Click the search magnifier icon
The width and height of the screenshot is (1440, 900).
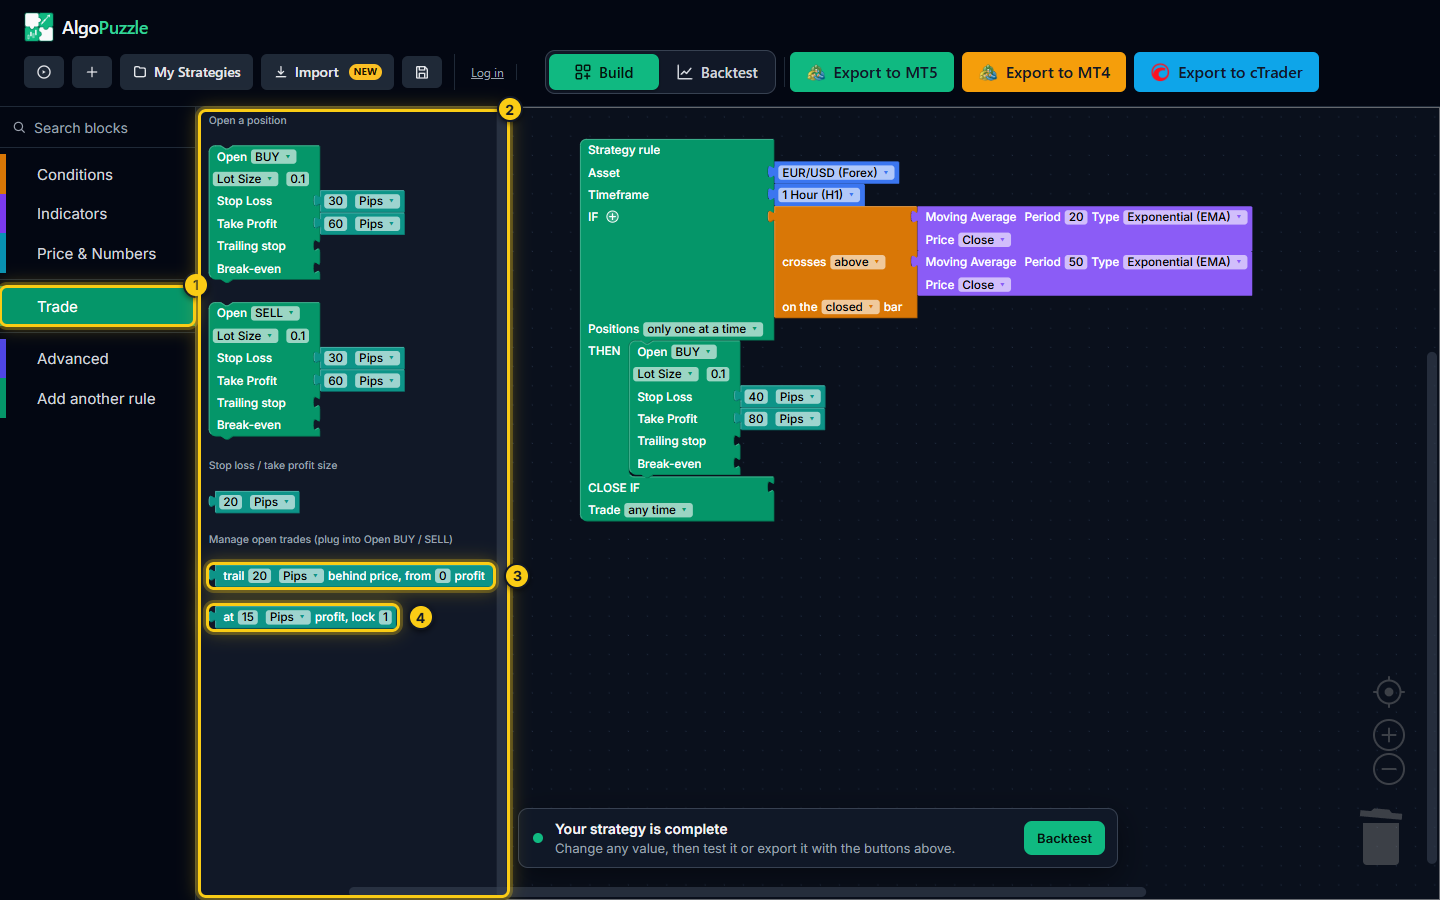click(x=19, y=128)
